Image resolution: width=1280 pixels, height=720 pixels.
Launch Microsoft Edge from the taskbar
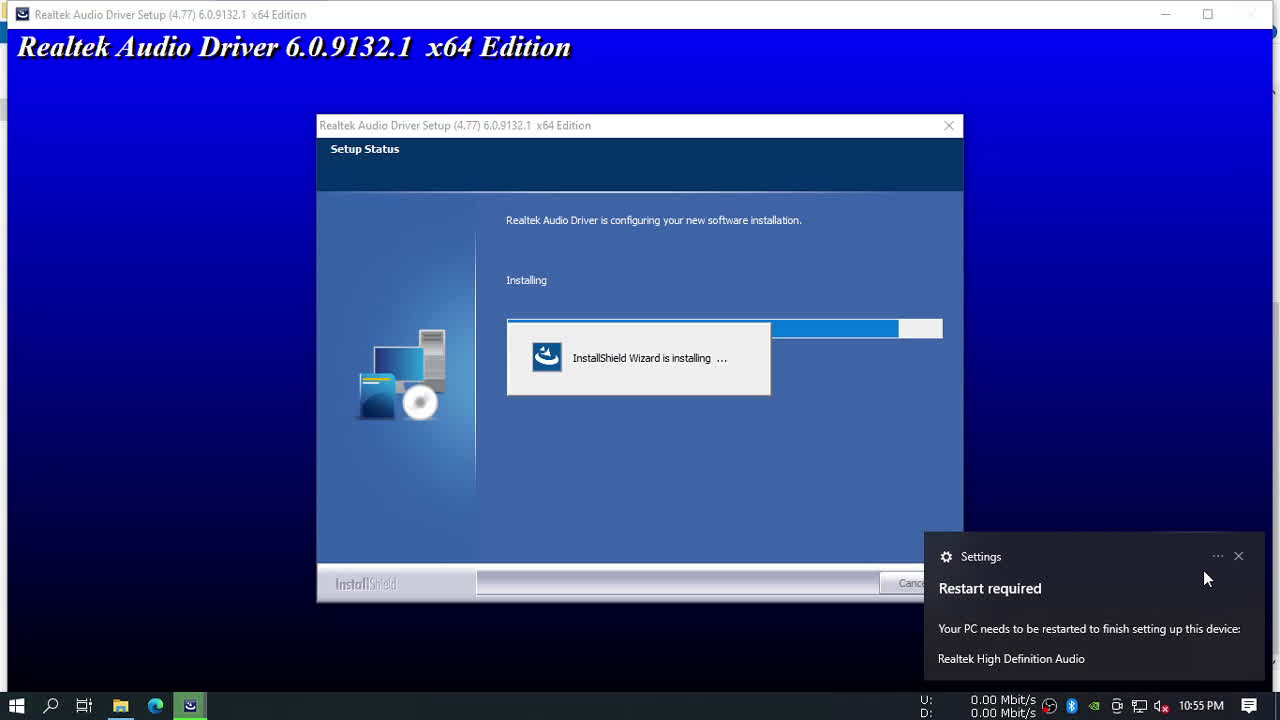(155, 706)
